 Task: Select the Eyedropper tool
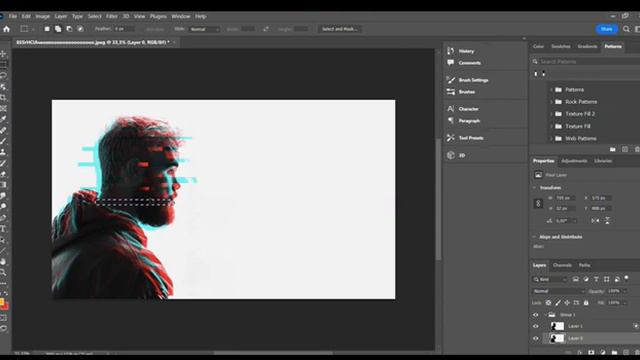coord(3,119)
